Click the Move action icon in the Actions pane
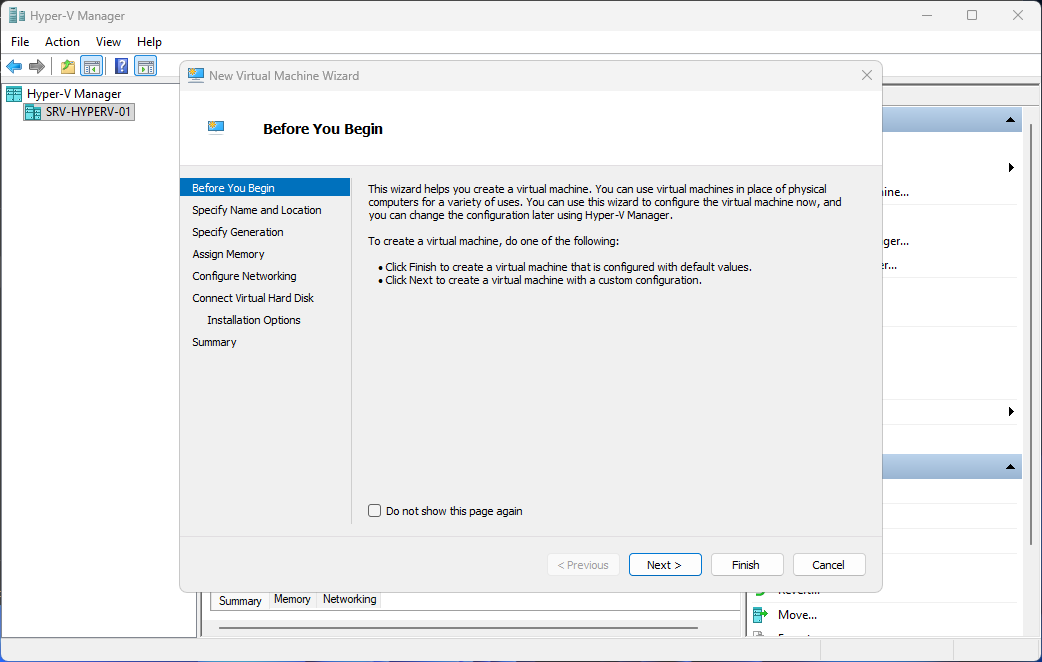 762,614
